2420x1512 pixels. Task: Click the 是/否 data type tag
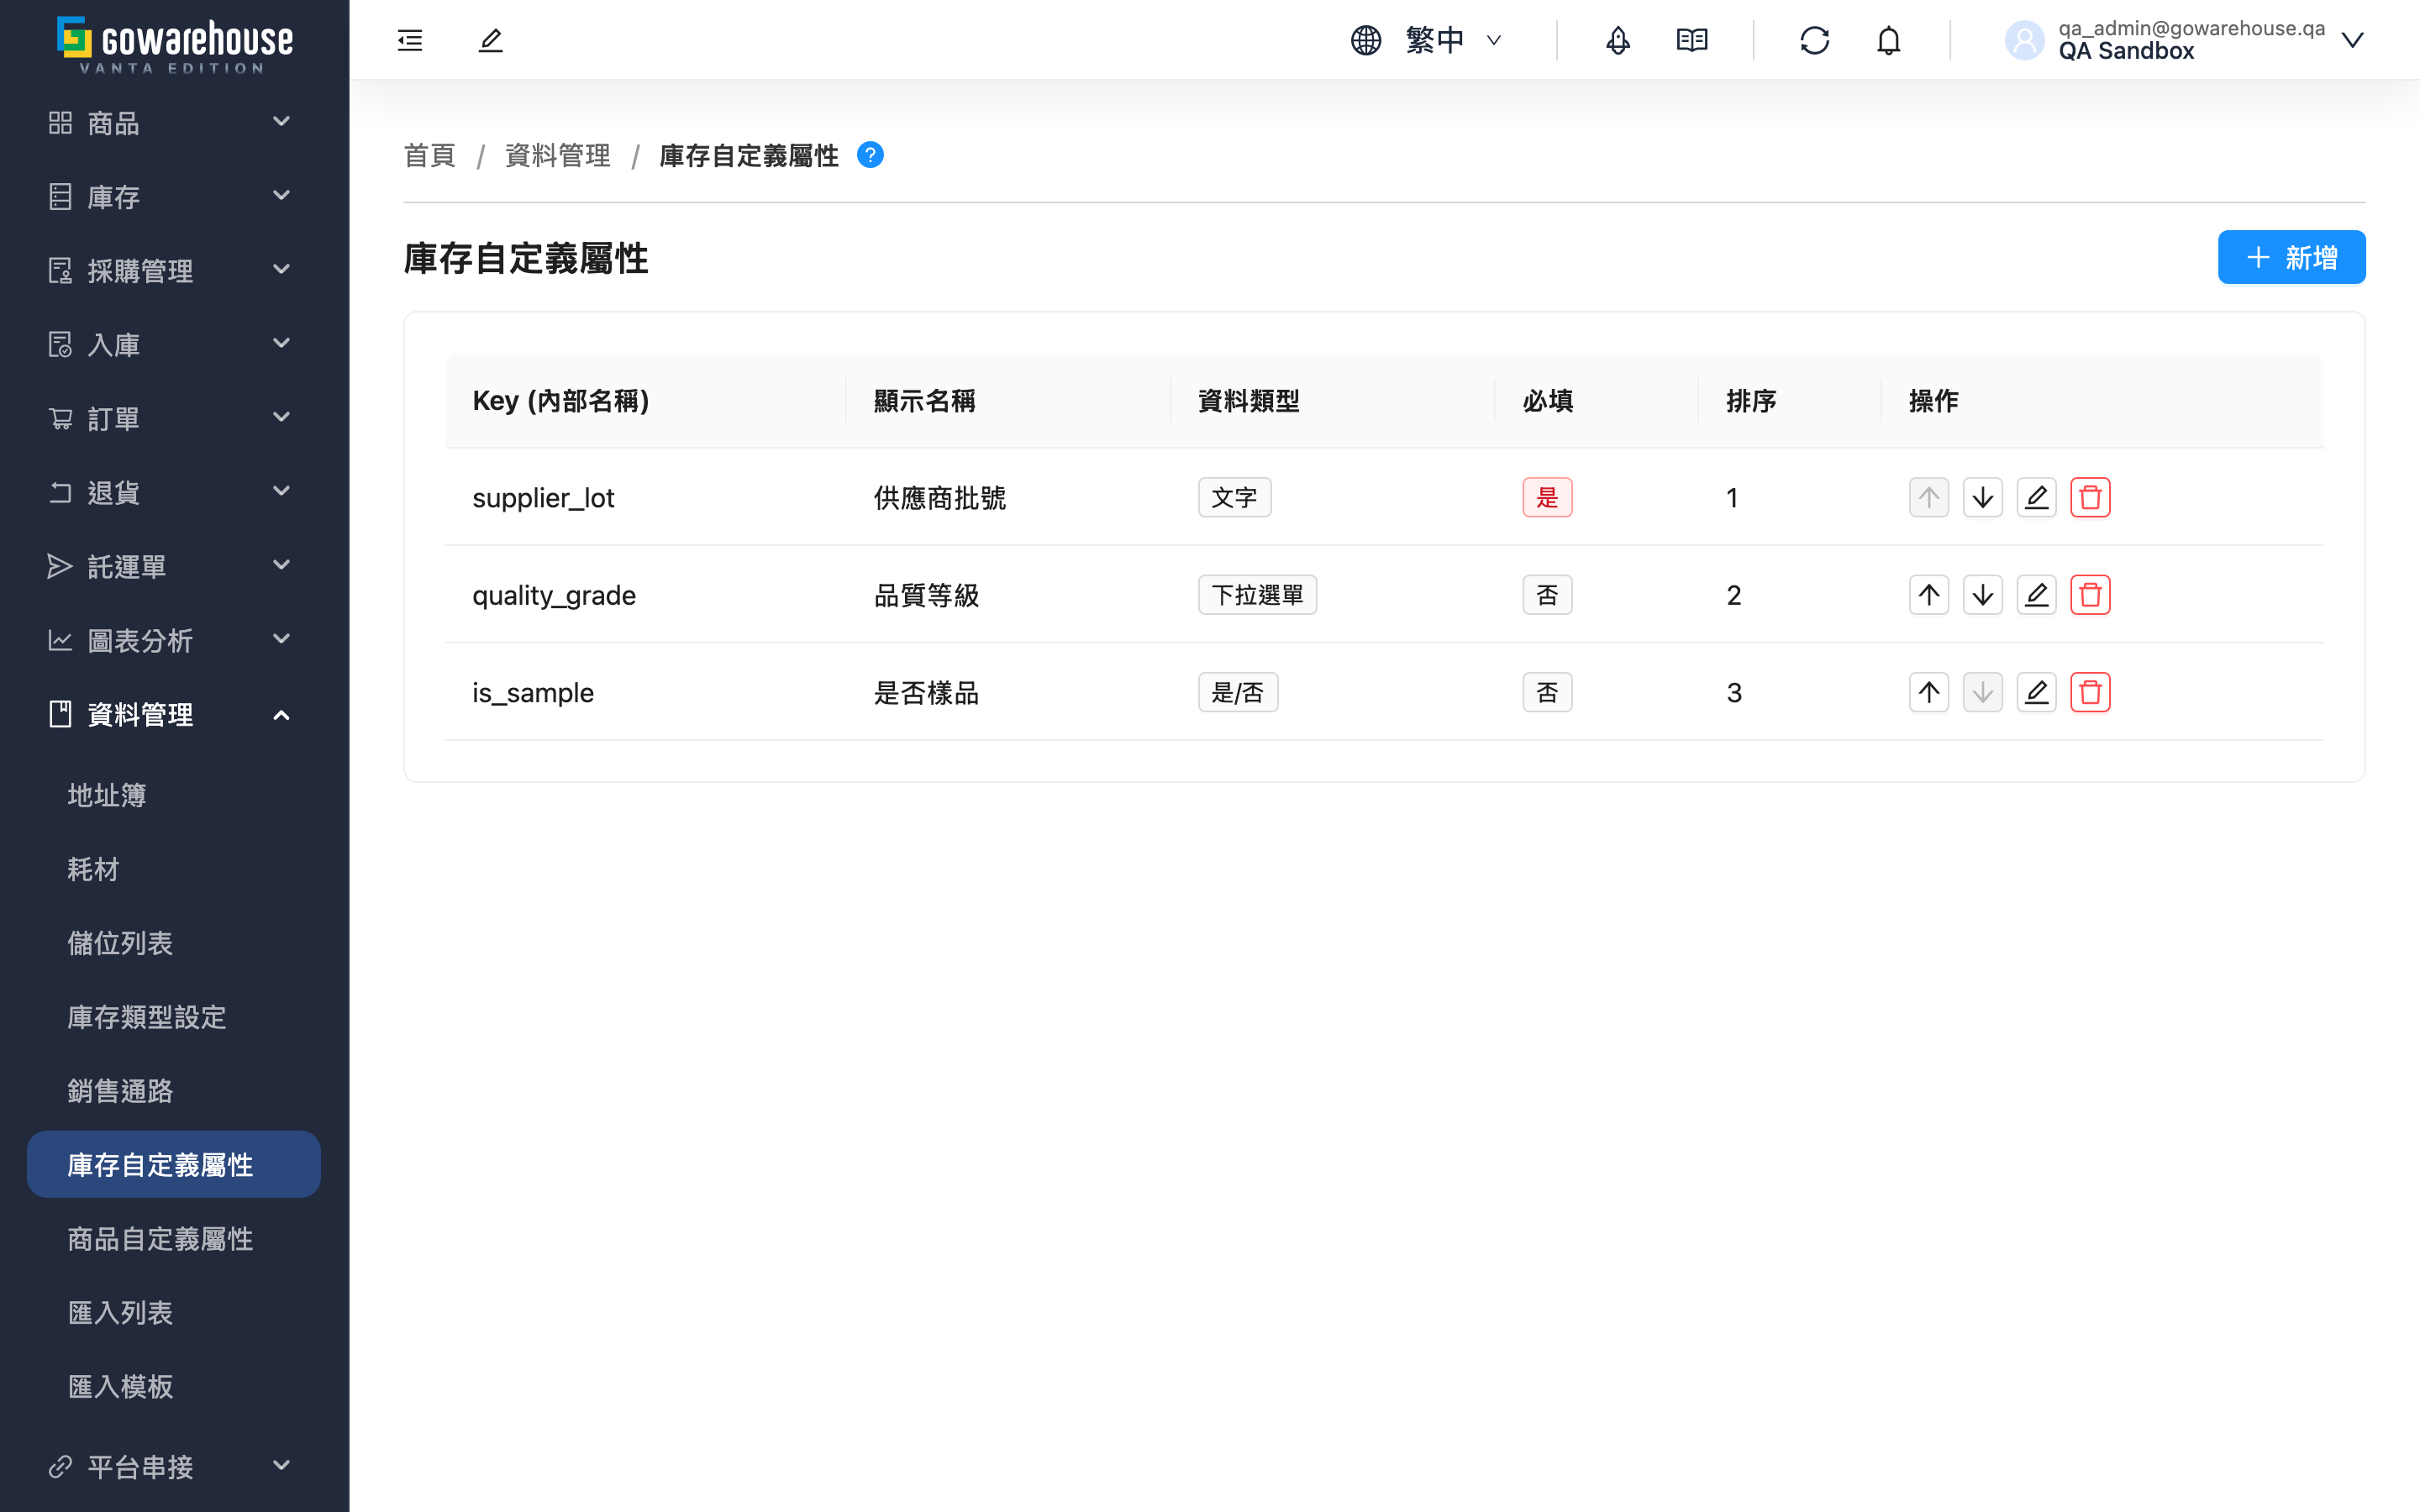(x=1238, y=692)
